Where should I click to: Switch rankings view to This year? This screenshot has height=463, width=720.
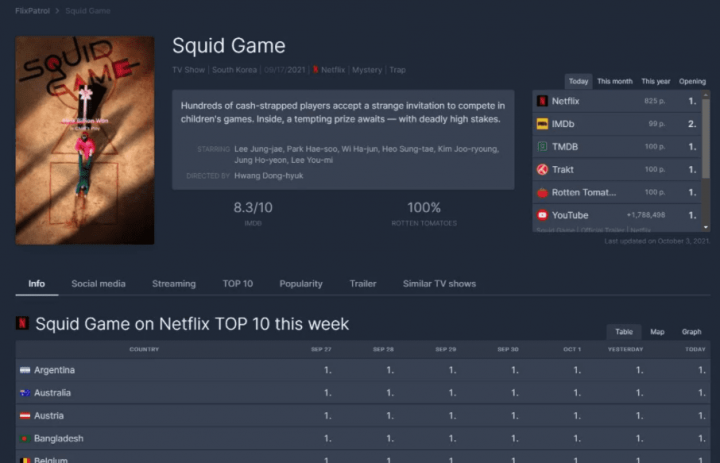(x=655, y=81)
